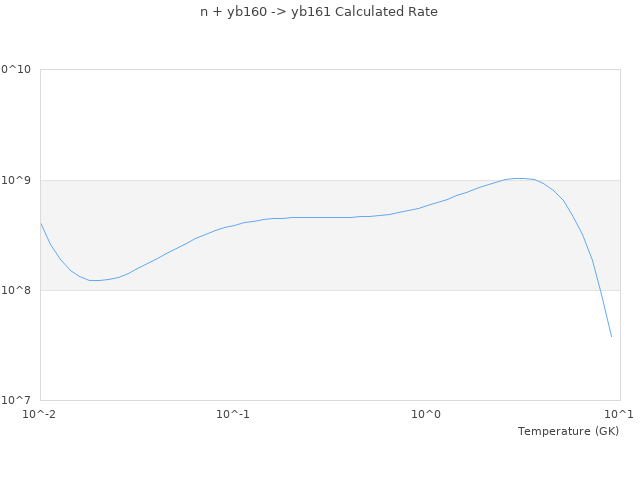640x480 pixels.
Task: Click the chart title 'Calculated Rate' text
Action: tap(319, 12)
